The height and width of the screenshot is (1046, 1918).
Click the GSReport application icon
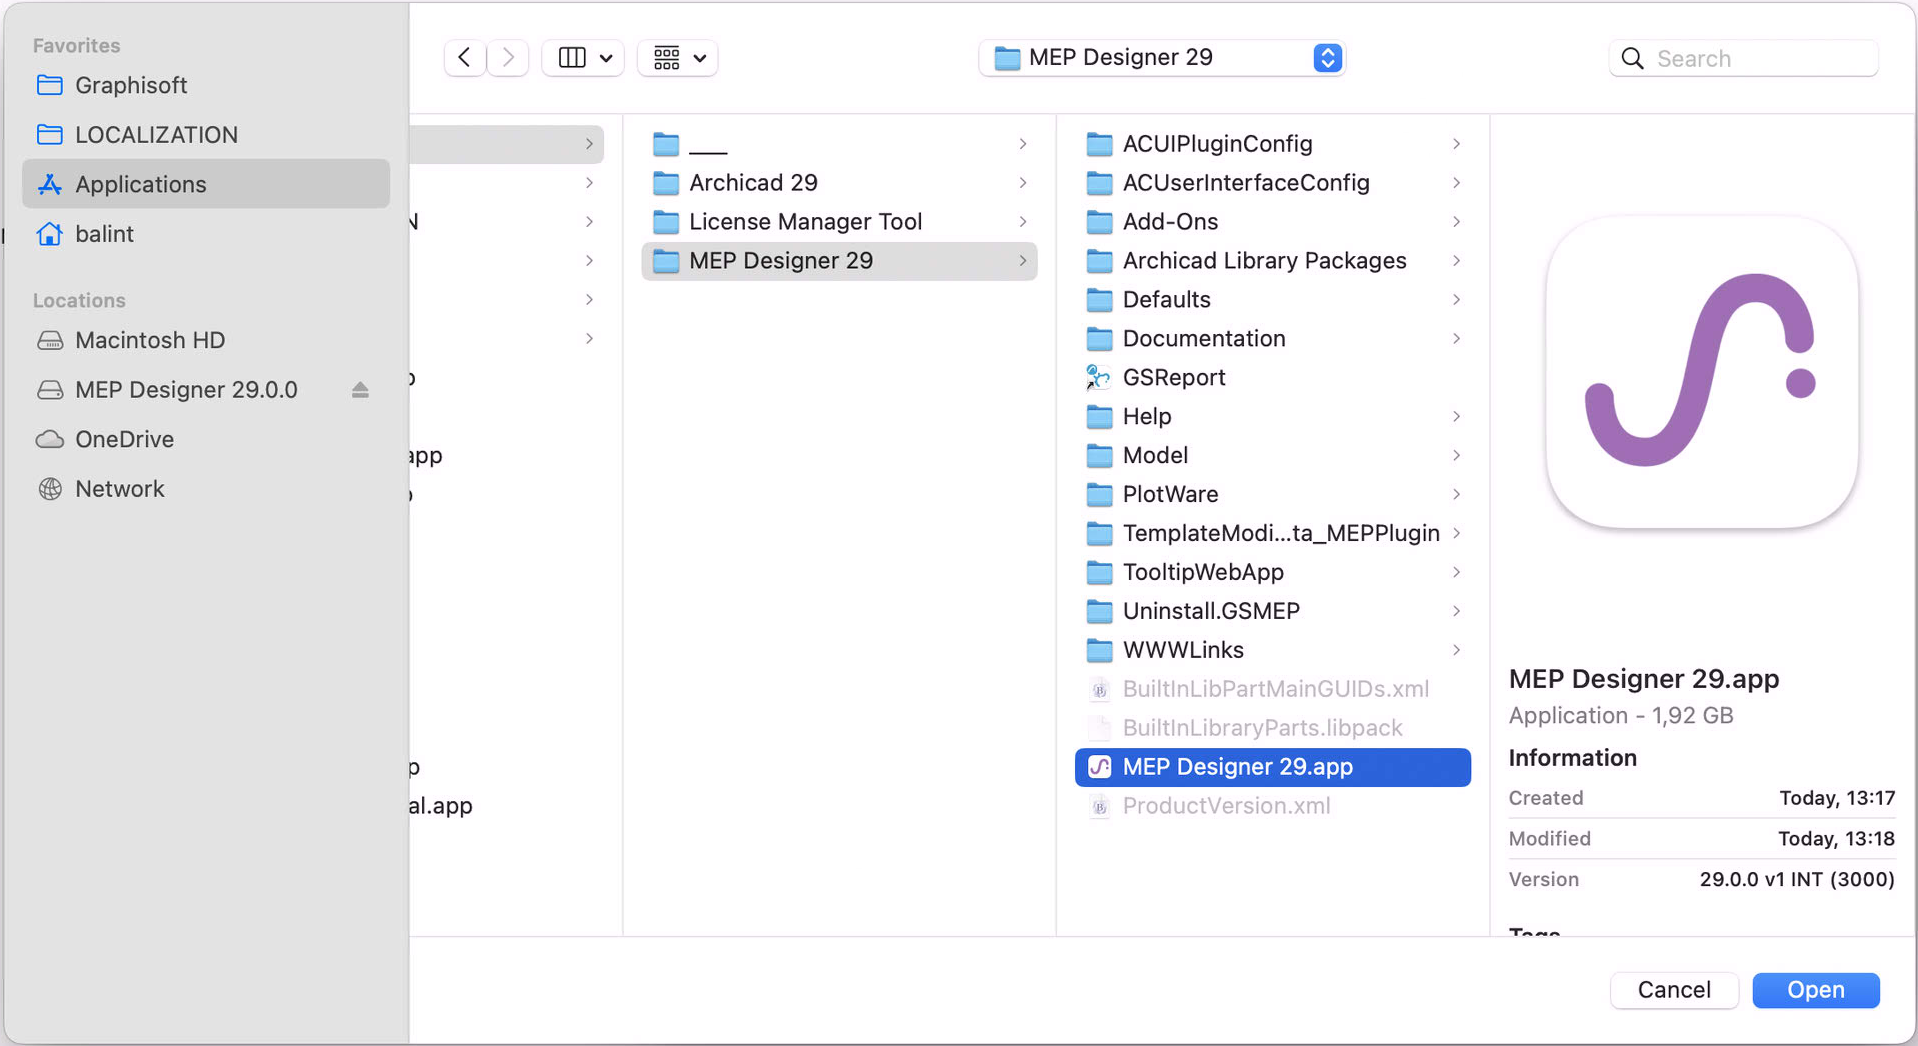point(1099,378)
